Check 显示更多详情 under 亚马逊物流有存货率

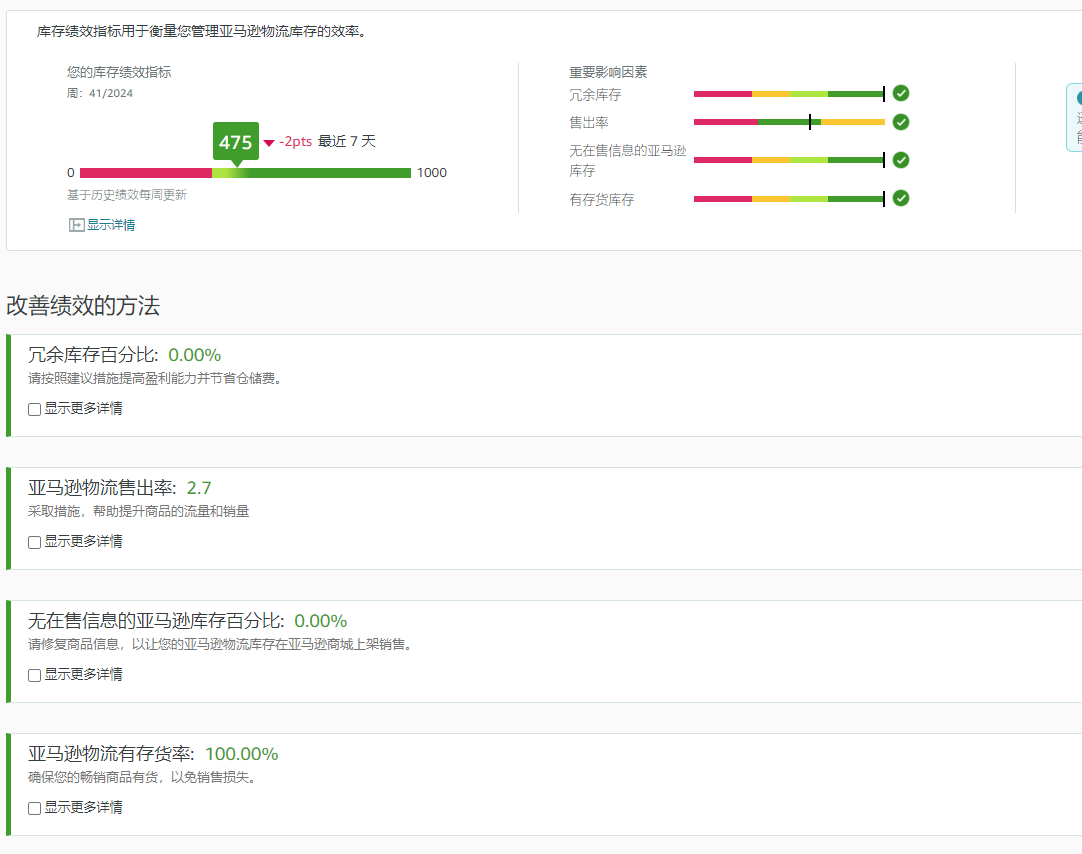pyautogui.click(x=35, y=808)
